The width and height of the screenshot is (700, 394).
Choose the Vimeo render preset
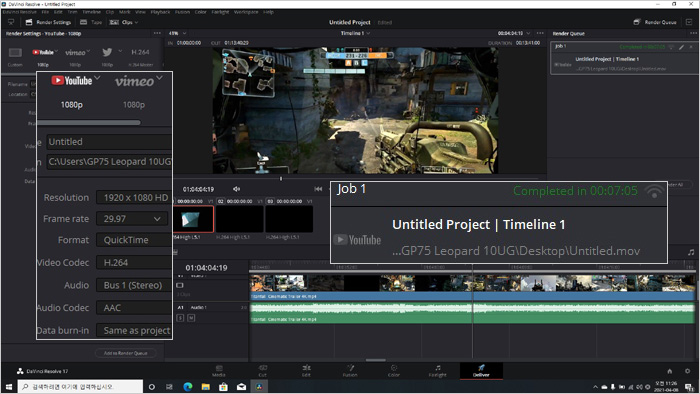(75, 52)
